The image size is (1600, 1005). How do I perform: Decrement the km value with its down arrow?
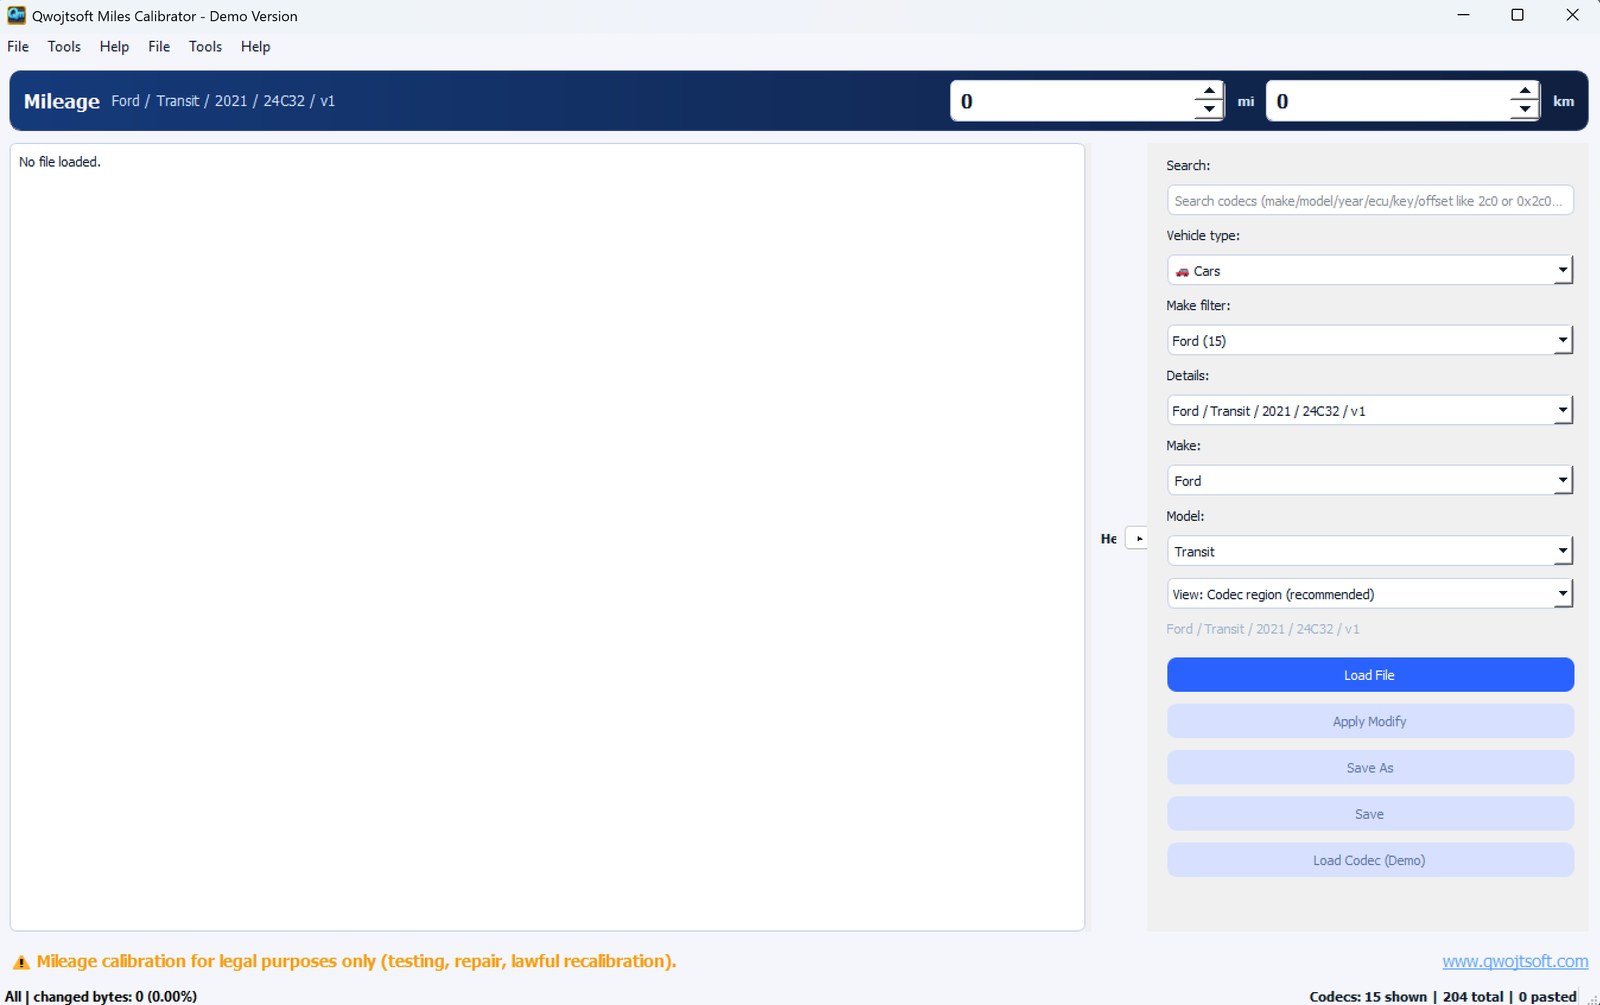click(1524, 110)
